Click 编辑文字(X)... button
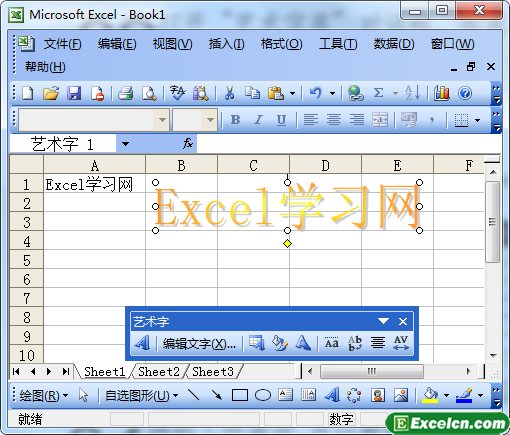Screen dimensions: 510x435 (x=199, y=343)
